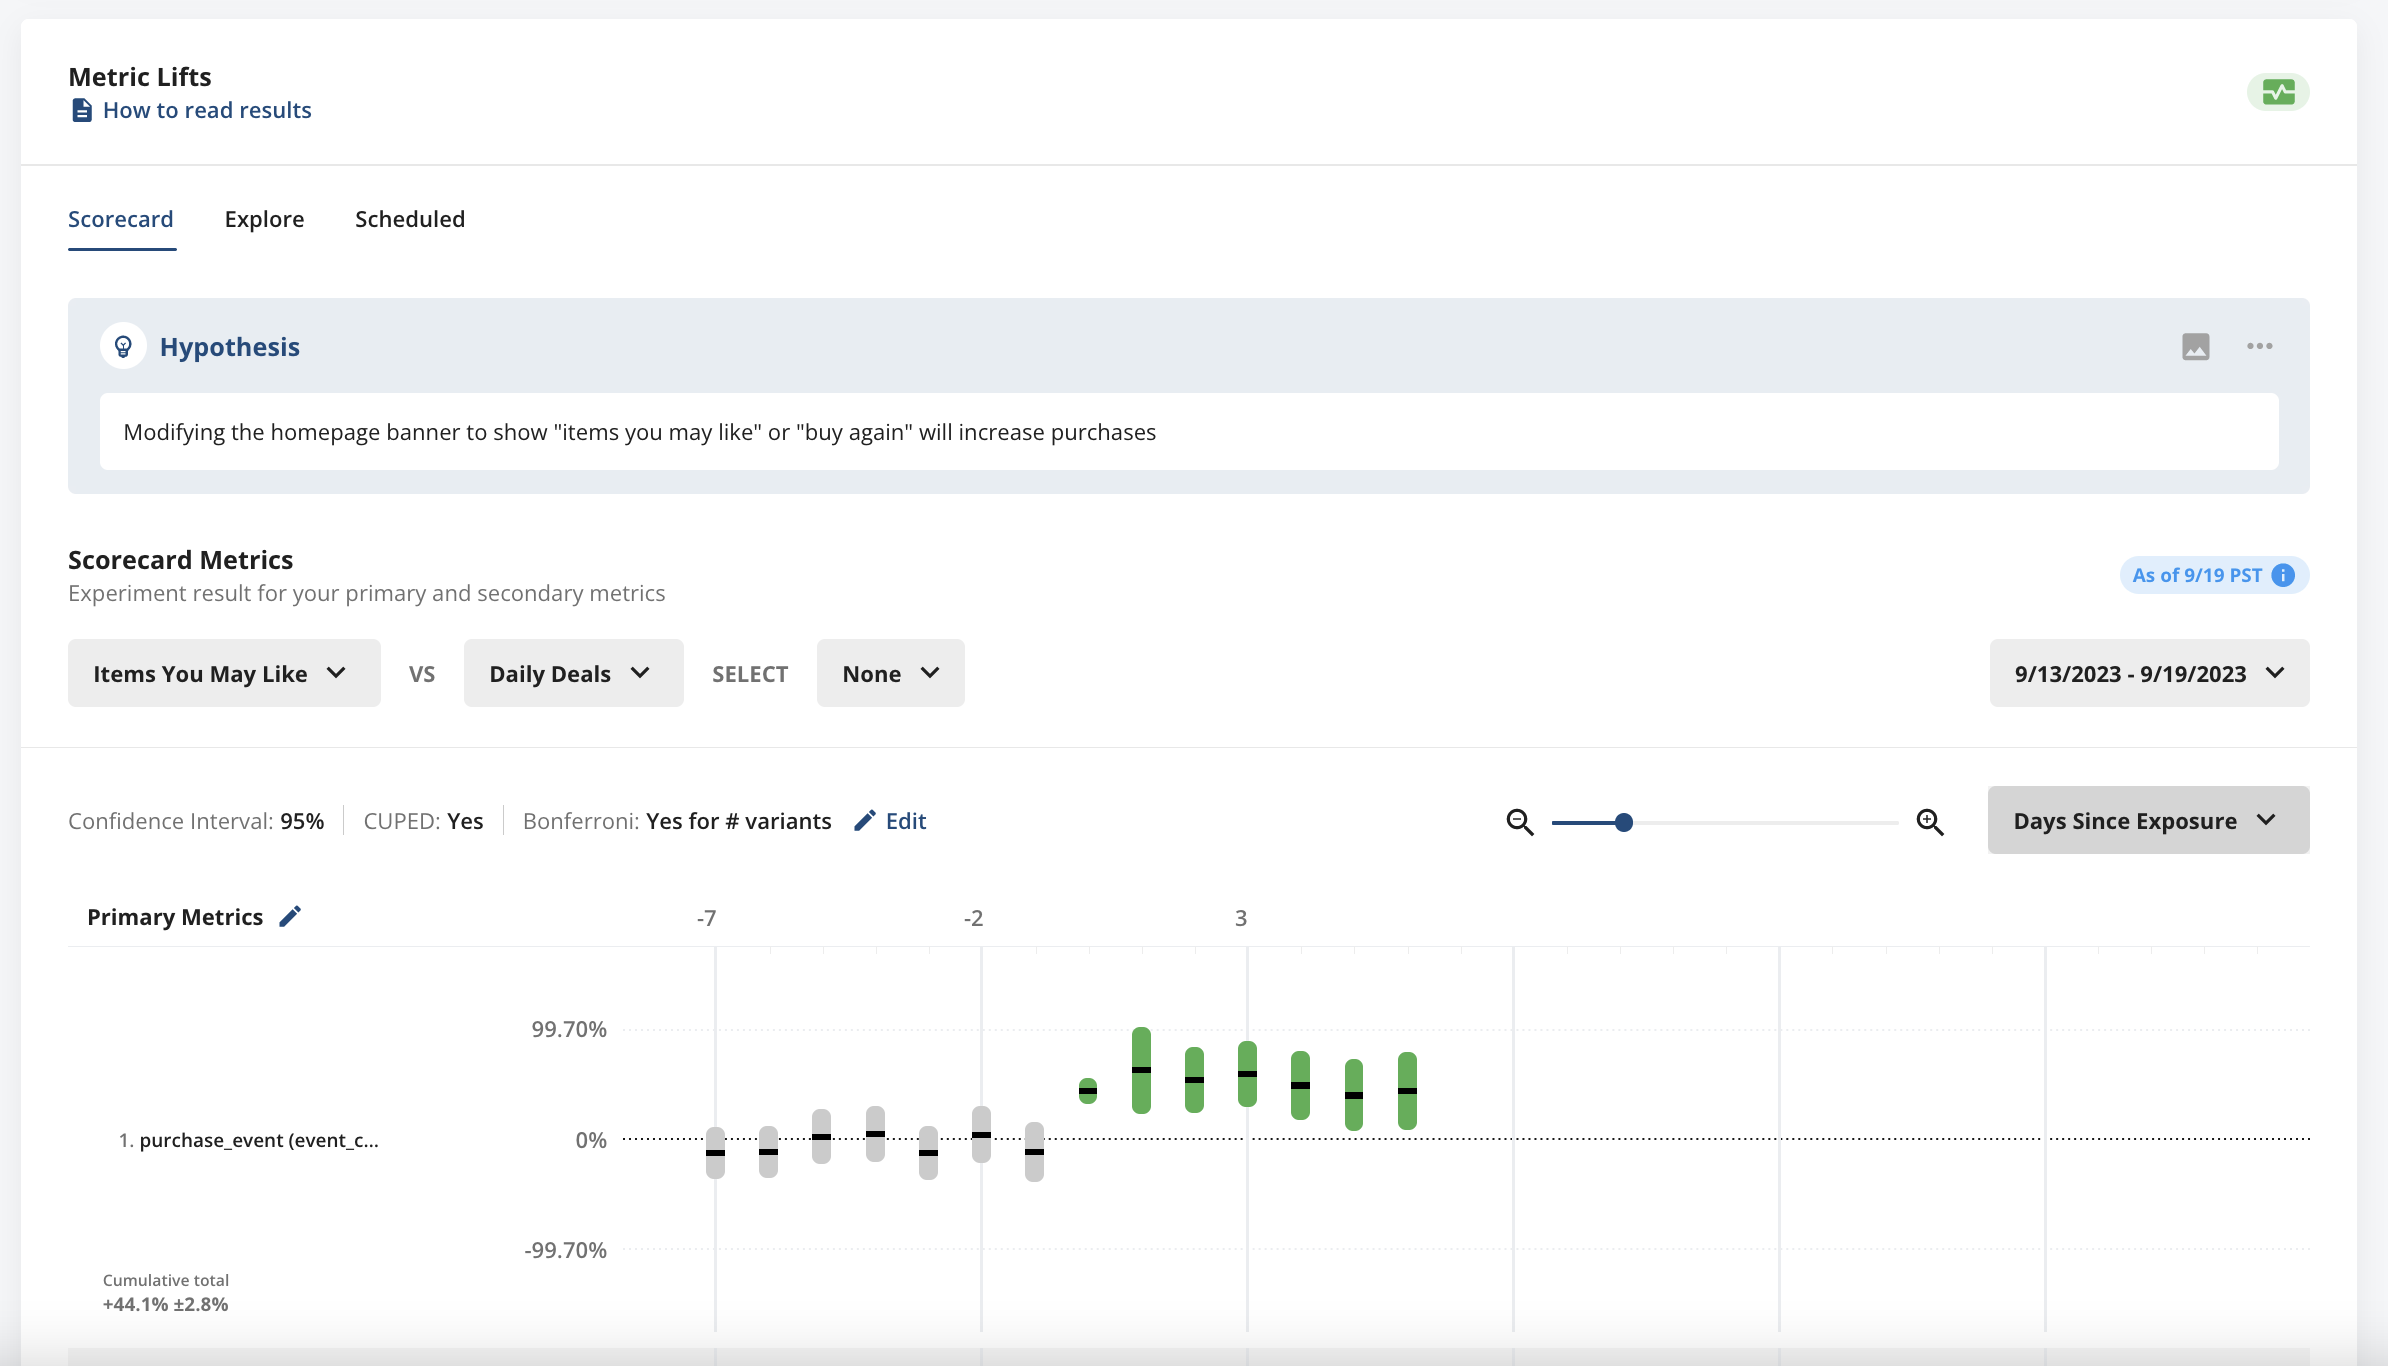
Task: Click the Hypothesis overflow menu icon
Action: [2260, 346]
